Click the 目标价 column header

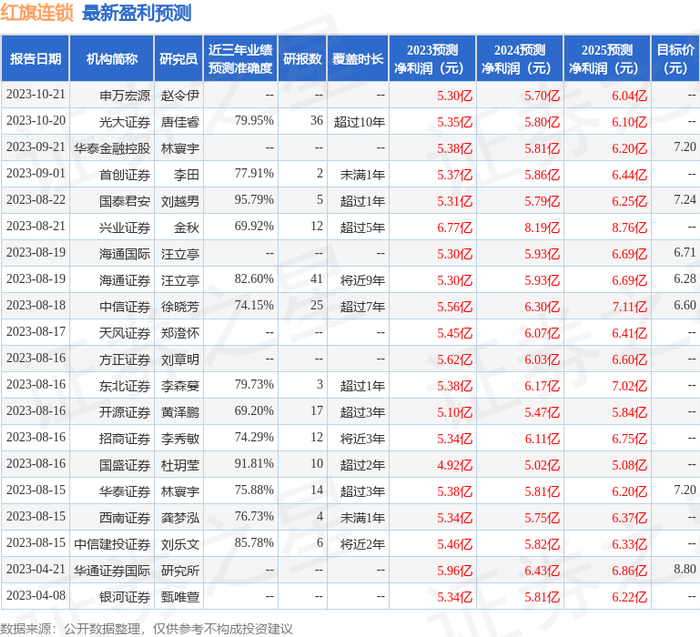pyautogui.click(x=675, y=59)
